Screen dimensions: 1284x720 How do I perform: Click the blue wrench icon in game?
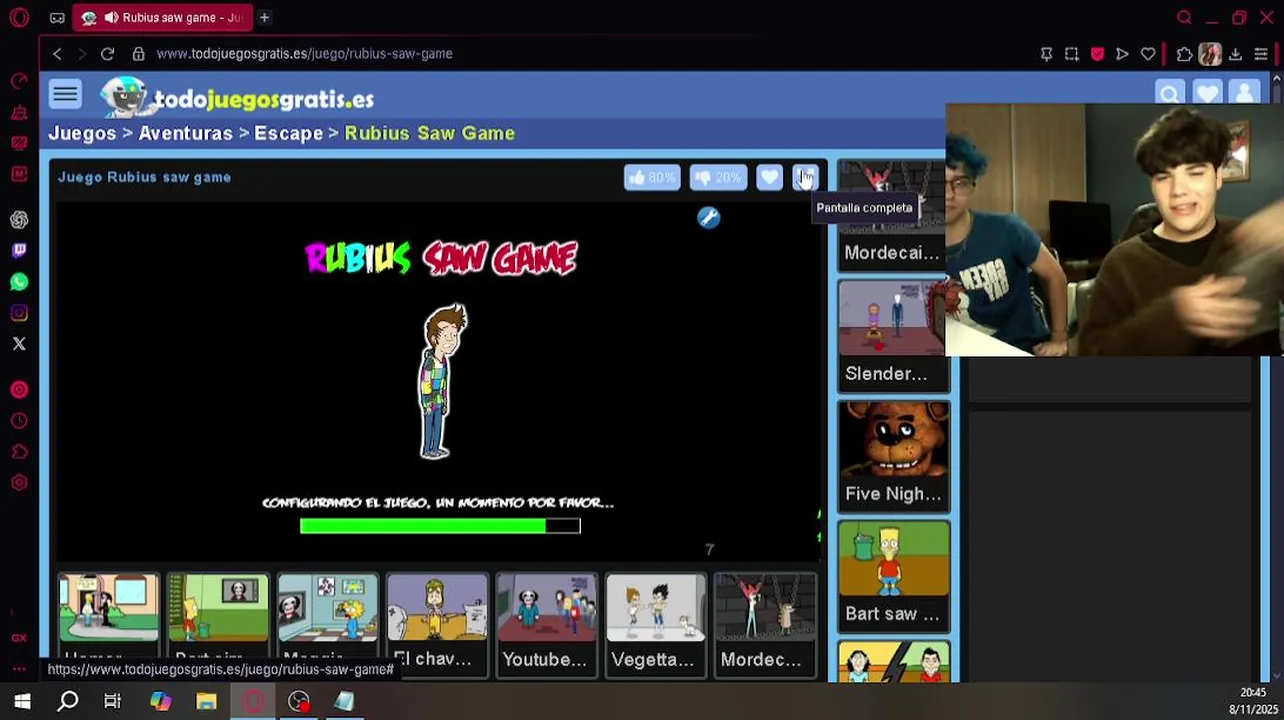coord(708,217)
